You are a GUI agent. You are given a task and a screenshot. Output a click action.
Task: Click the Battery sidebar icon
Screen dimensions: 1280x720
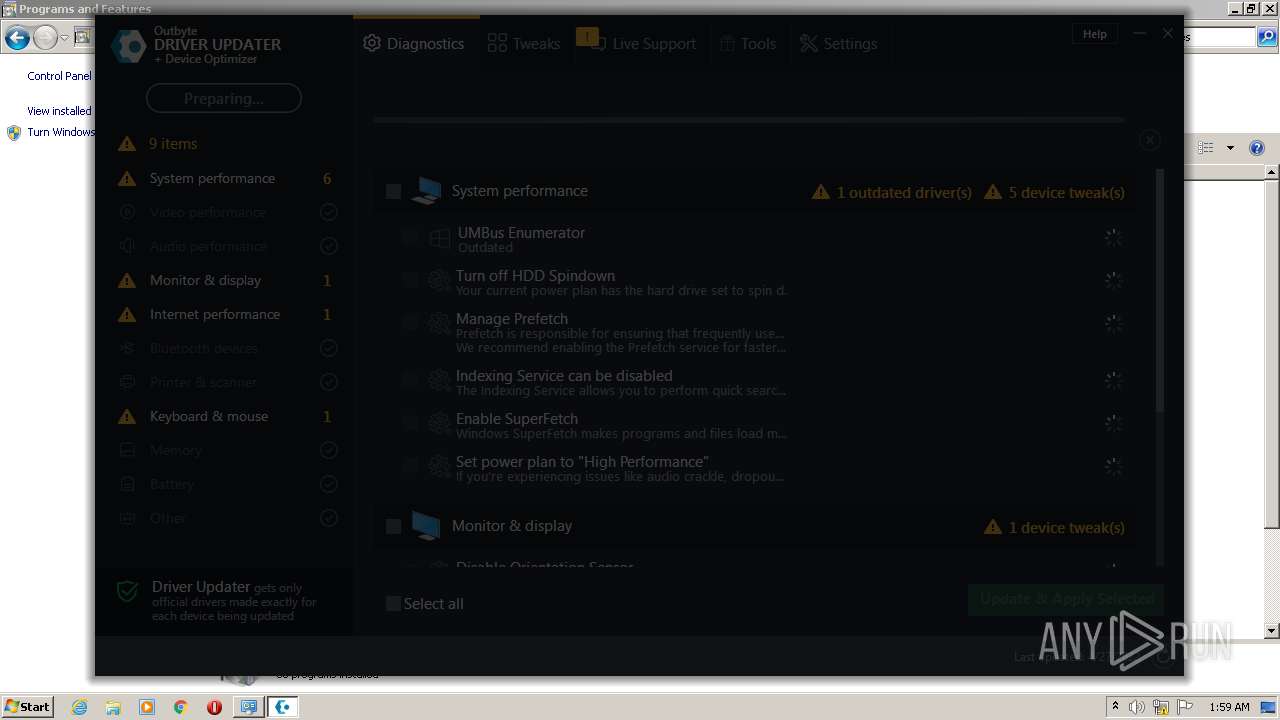coord(127,484)
